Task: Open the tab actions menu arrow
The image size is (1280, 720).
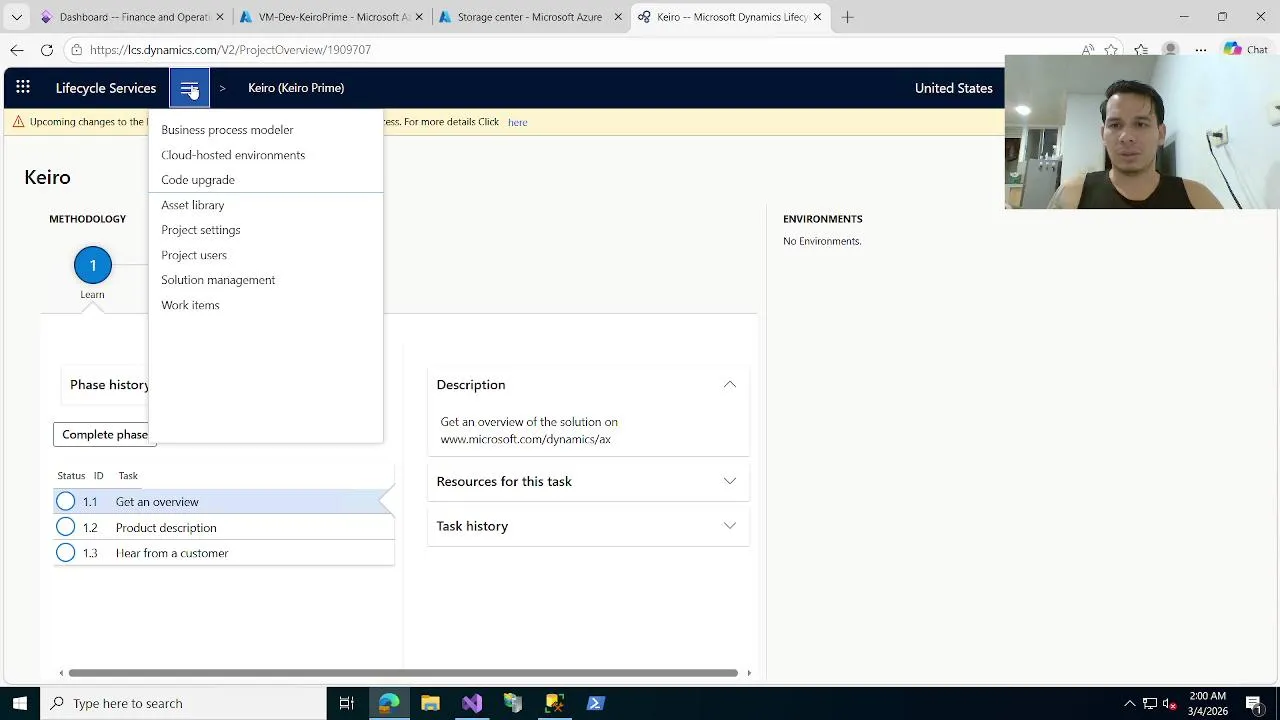Action: [16, 17]
